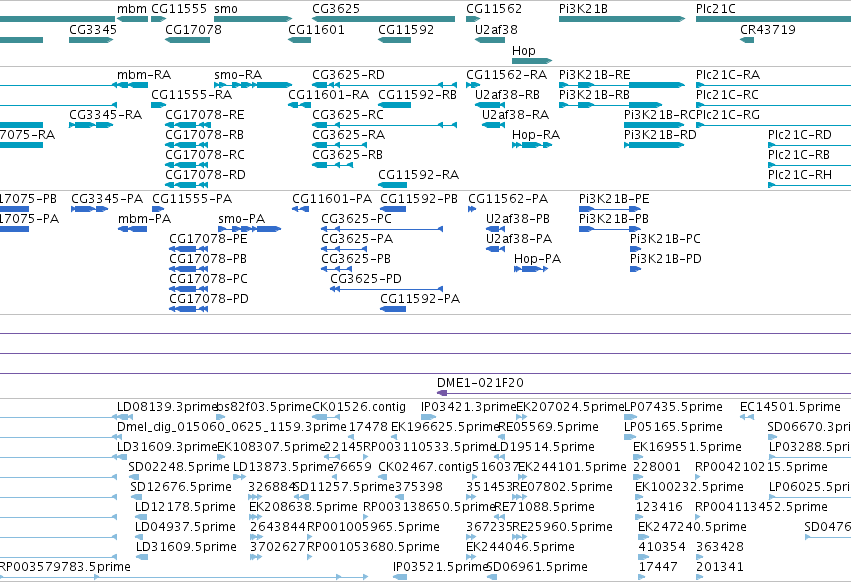The image size is (851, 582).
Task: Select the Pi3K21B-RE transcript
Action: [x=622, y=85]
